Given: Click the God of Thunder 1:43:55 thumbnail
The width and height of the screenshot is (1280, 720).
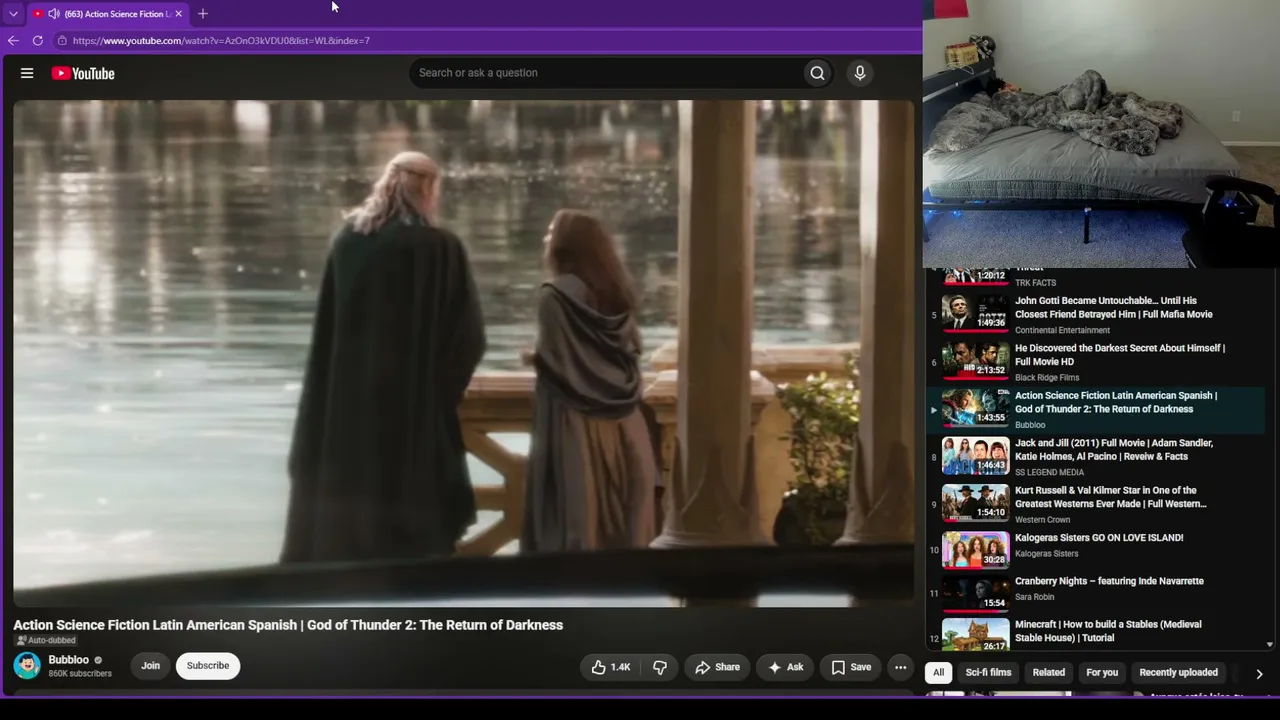Looking at the screenshot, I should (975, 408).
